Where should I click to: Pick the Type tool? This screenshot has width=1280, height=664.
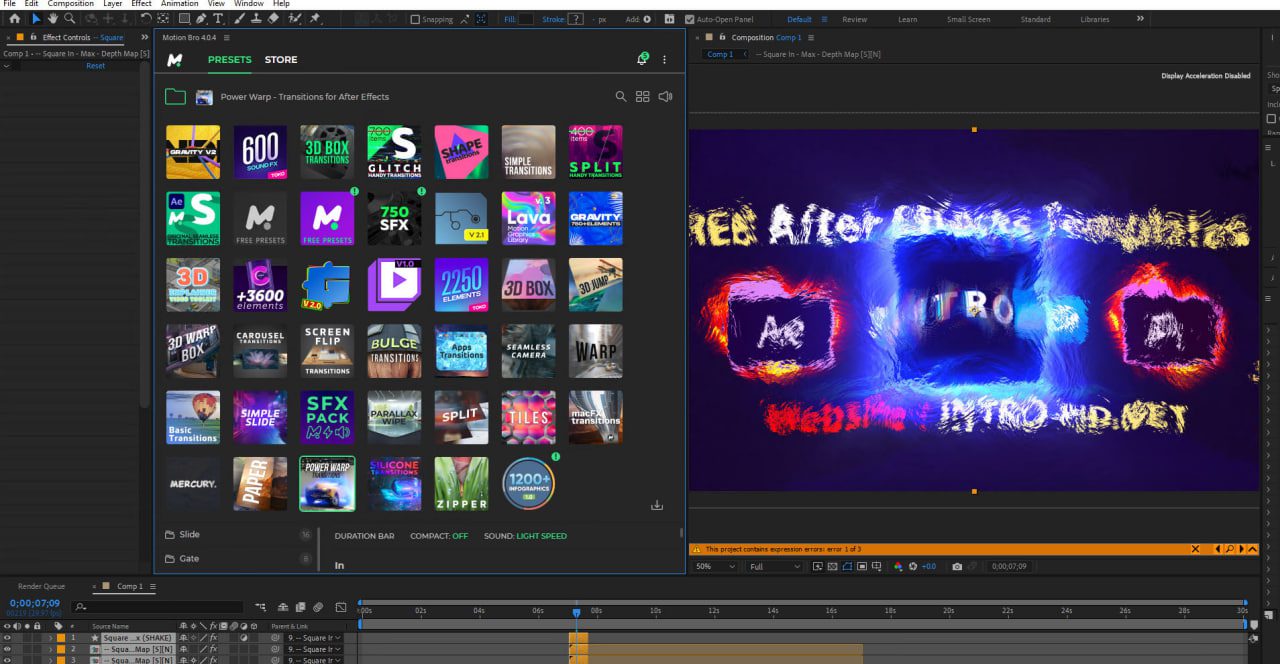[x=218, y=19]
